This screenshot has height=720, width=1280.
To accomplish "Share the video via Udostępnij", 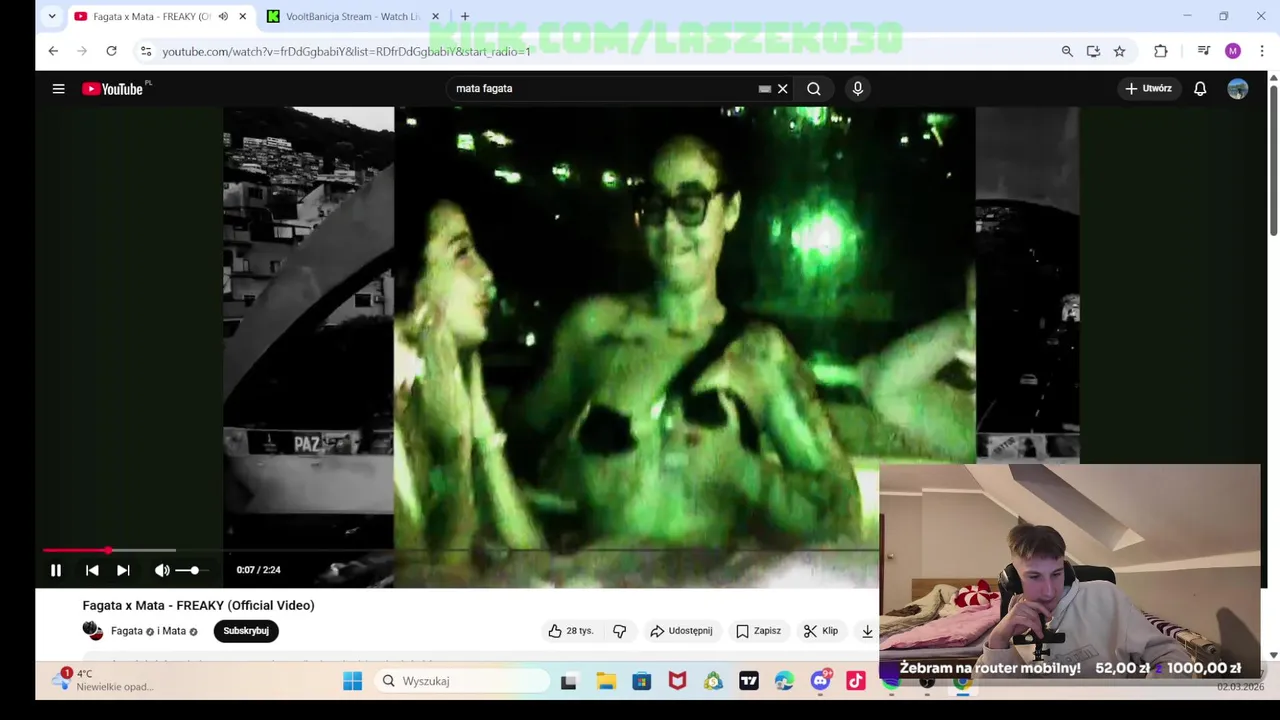I will coord(681,631).
